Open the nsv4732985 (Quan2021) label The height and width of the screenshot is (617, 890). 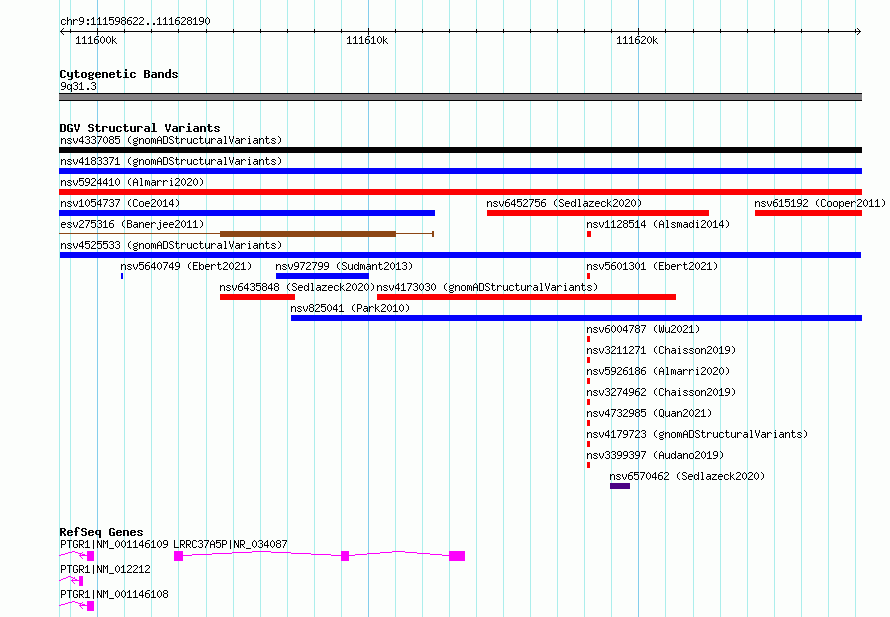pos(649,413)
